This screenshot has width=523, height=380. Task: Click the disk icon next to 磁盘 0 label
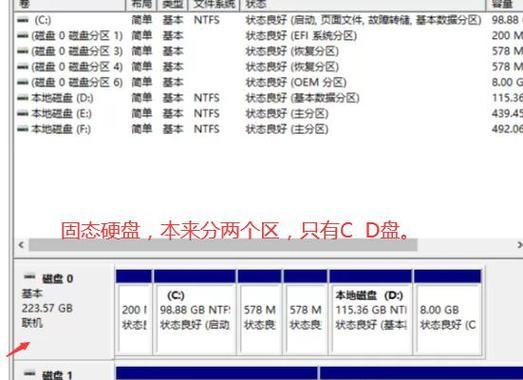click(30, 277)
